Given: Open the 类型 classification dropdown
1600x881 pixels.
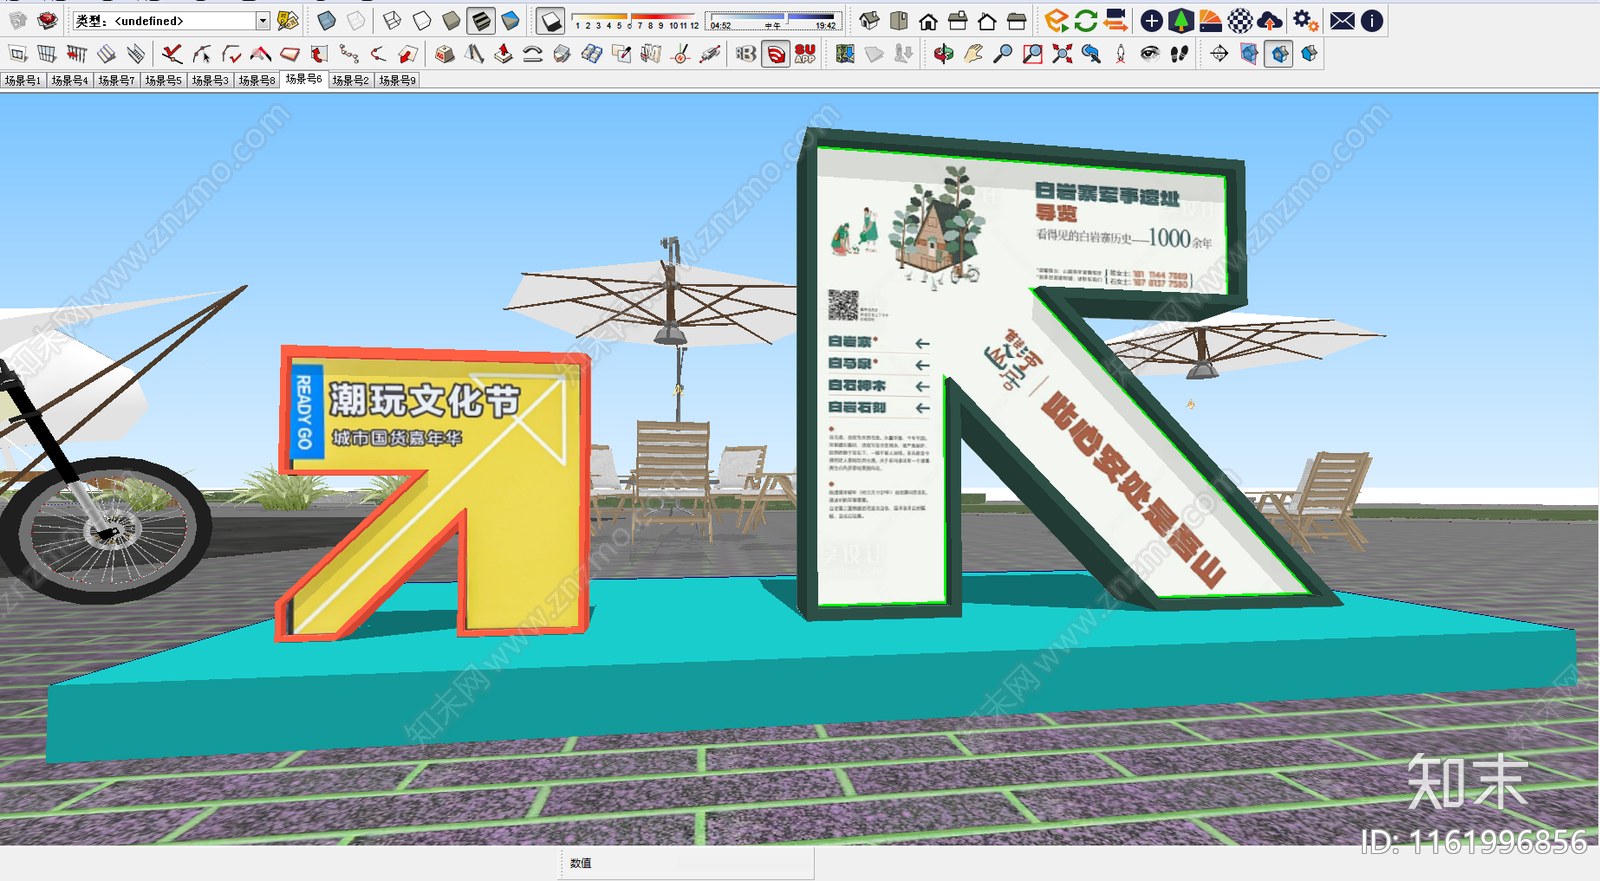Looking at the screenshot, I should click(171, 20).
